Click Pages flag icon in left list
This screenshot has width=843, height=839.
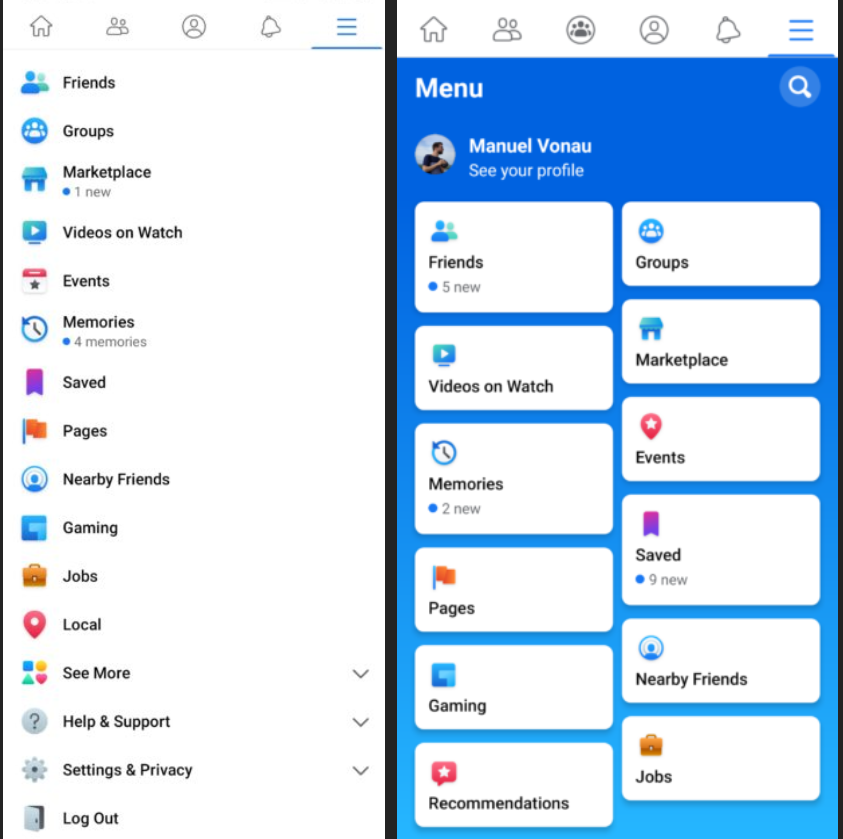(x=34, y=431)
